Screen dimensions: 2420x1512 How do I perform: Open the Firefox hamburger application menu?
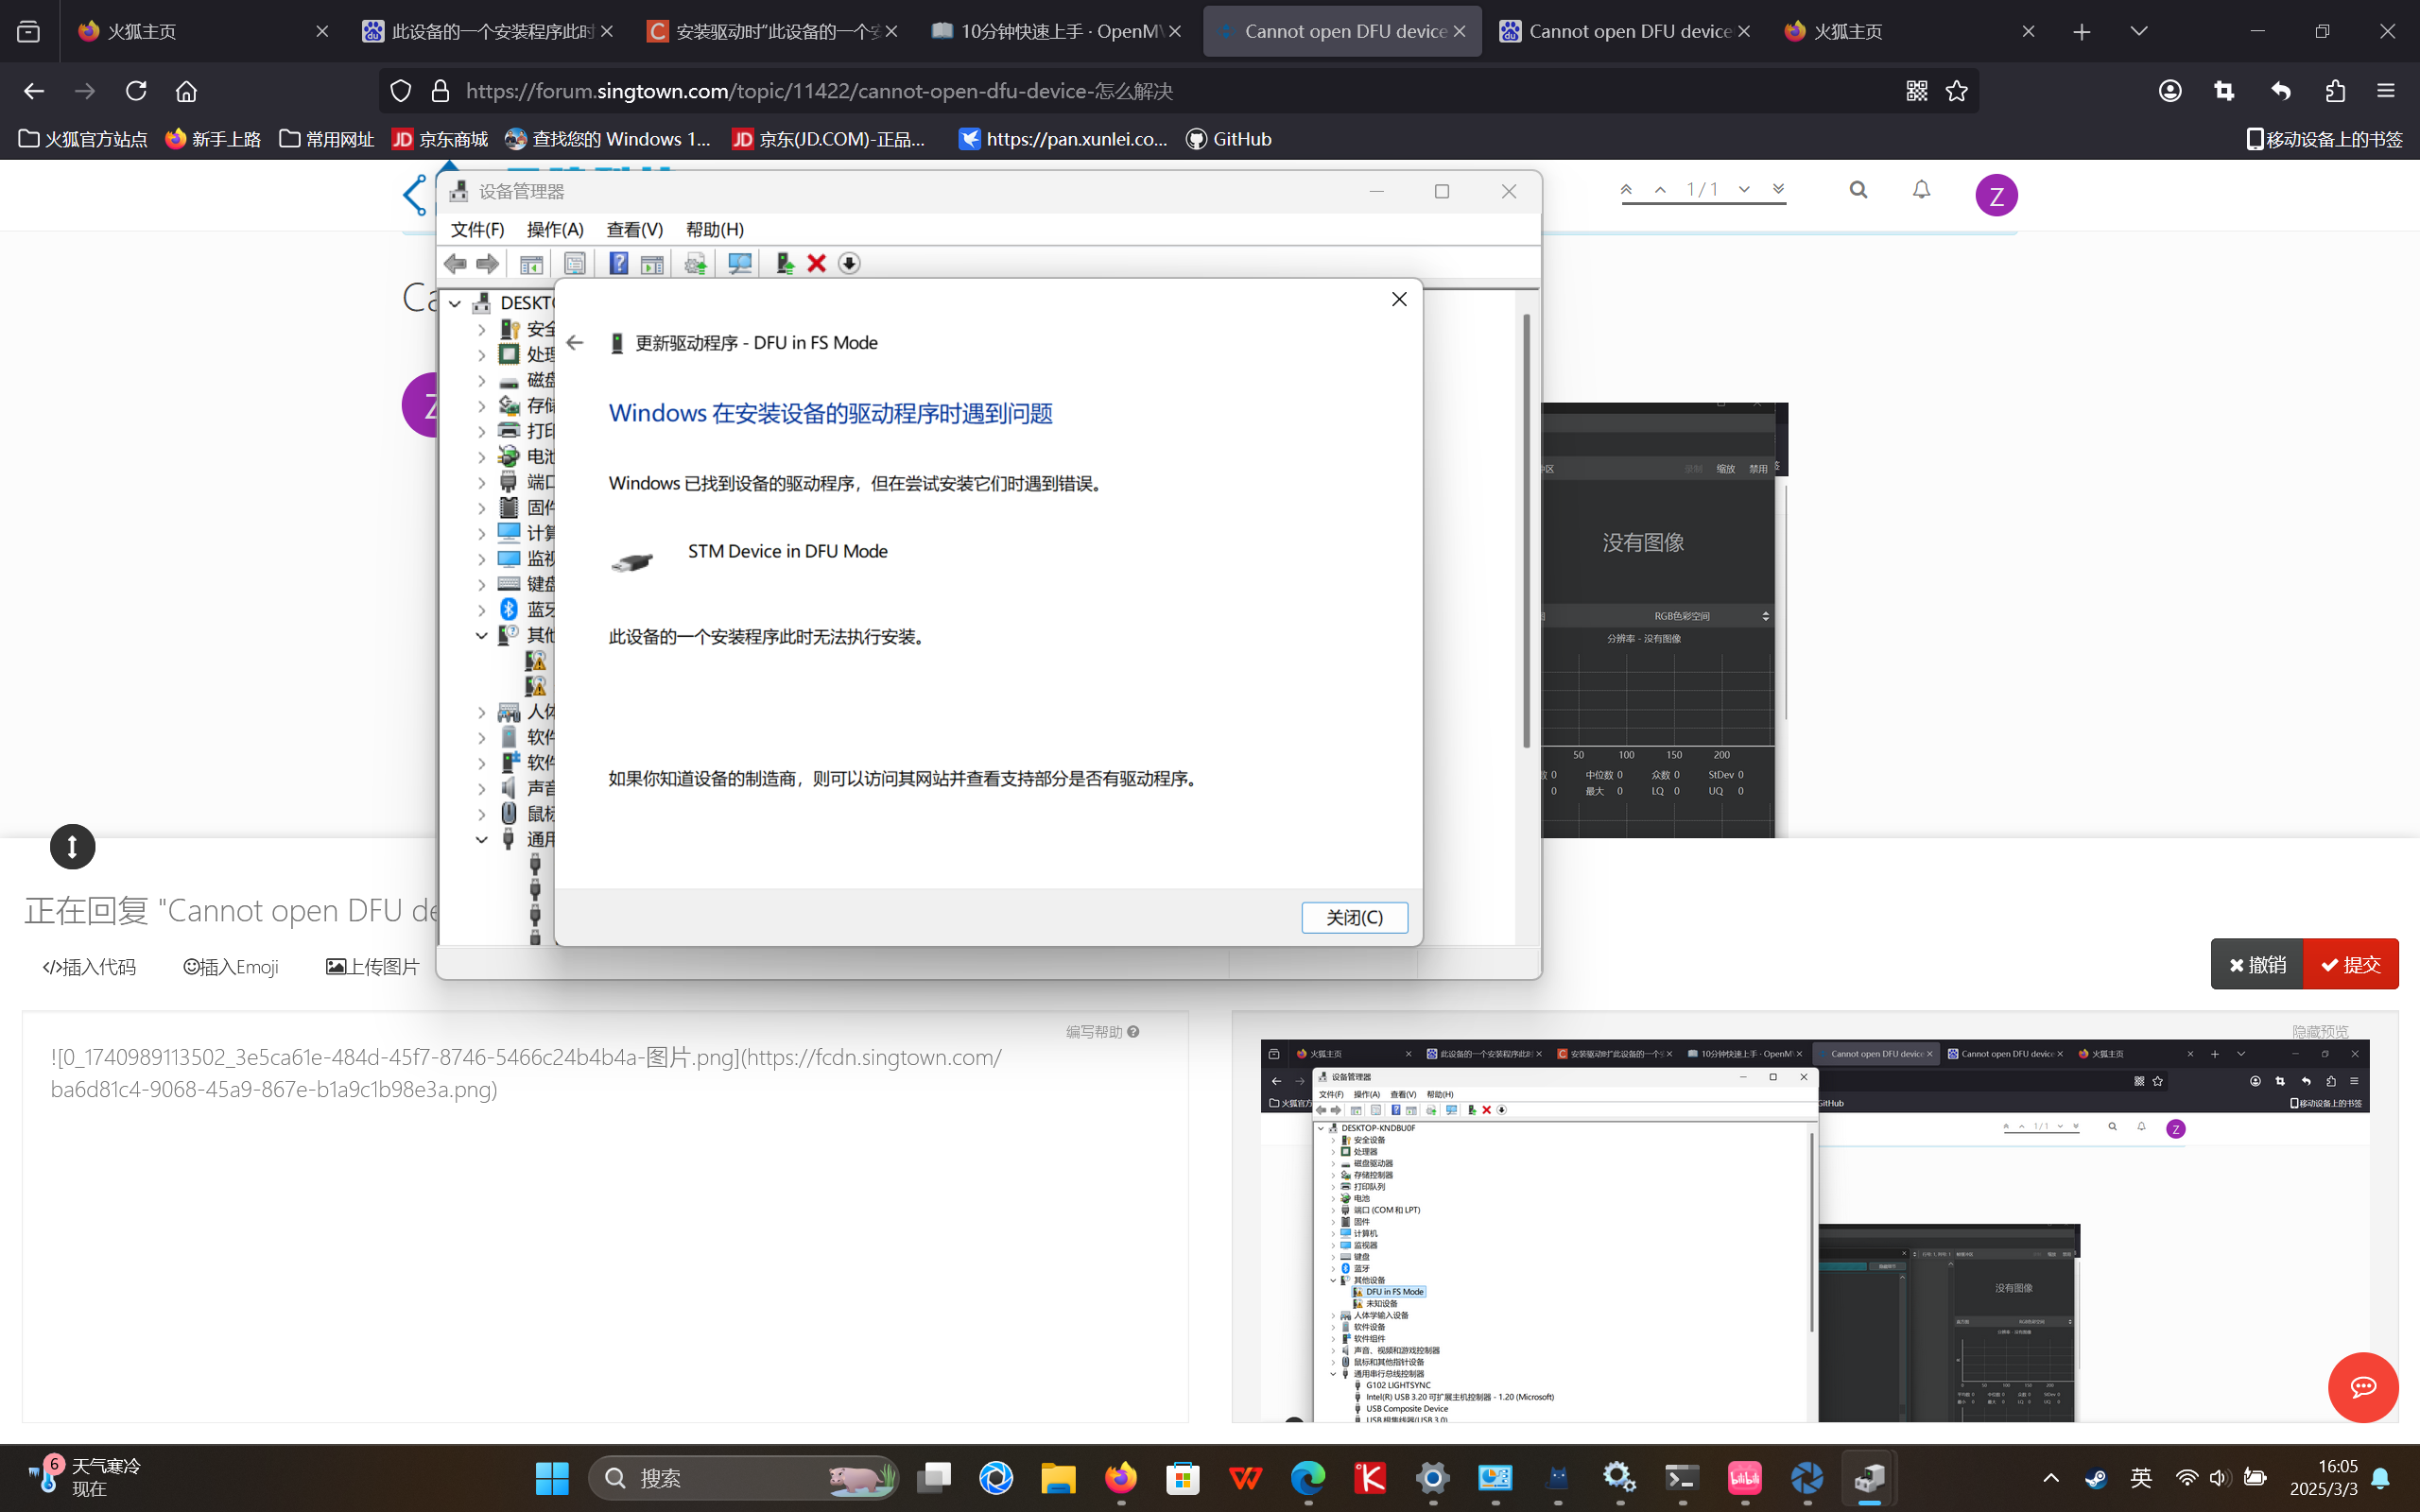point(2386,91)
